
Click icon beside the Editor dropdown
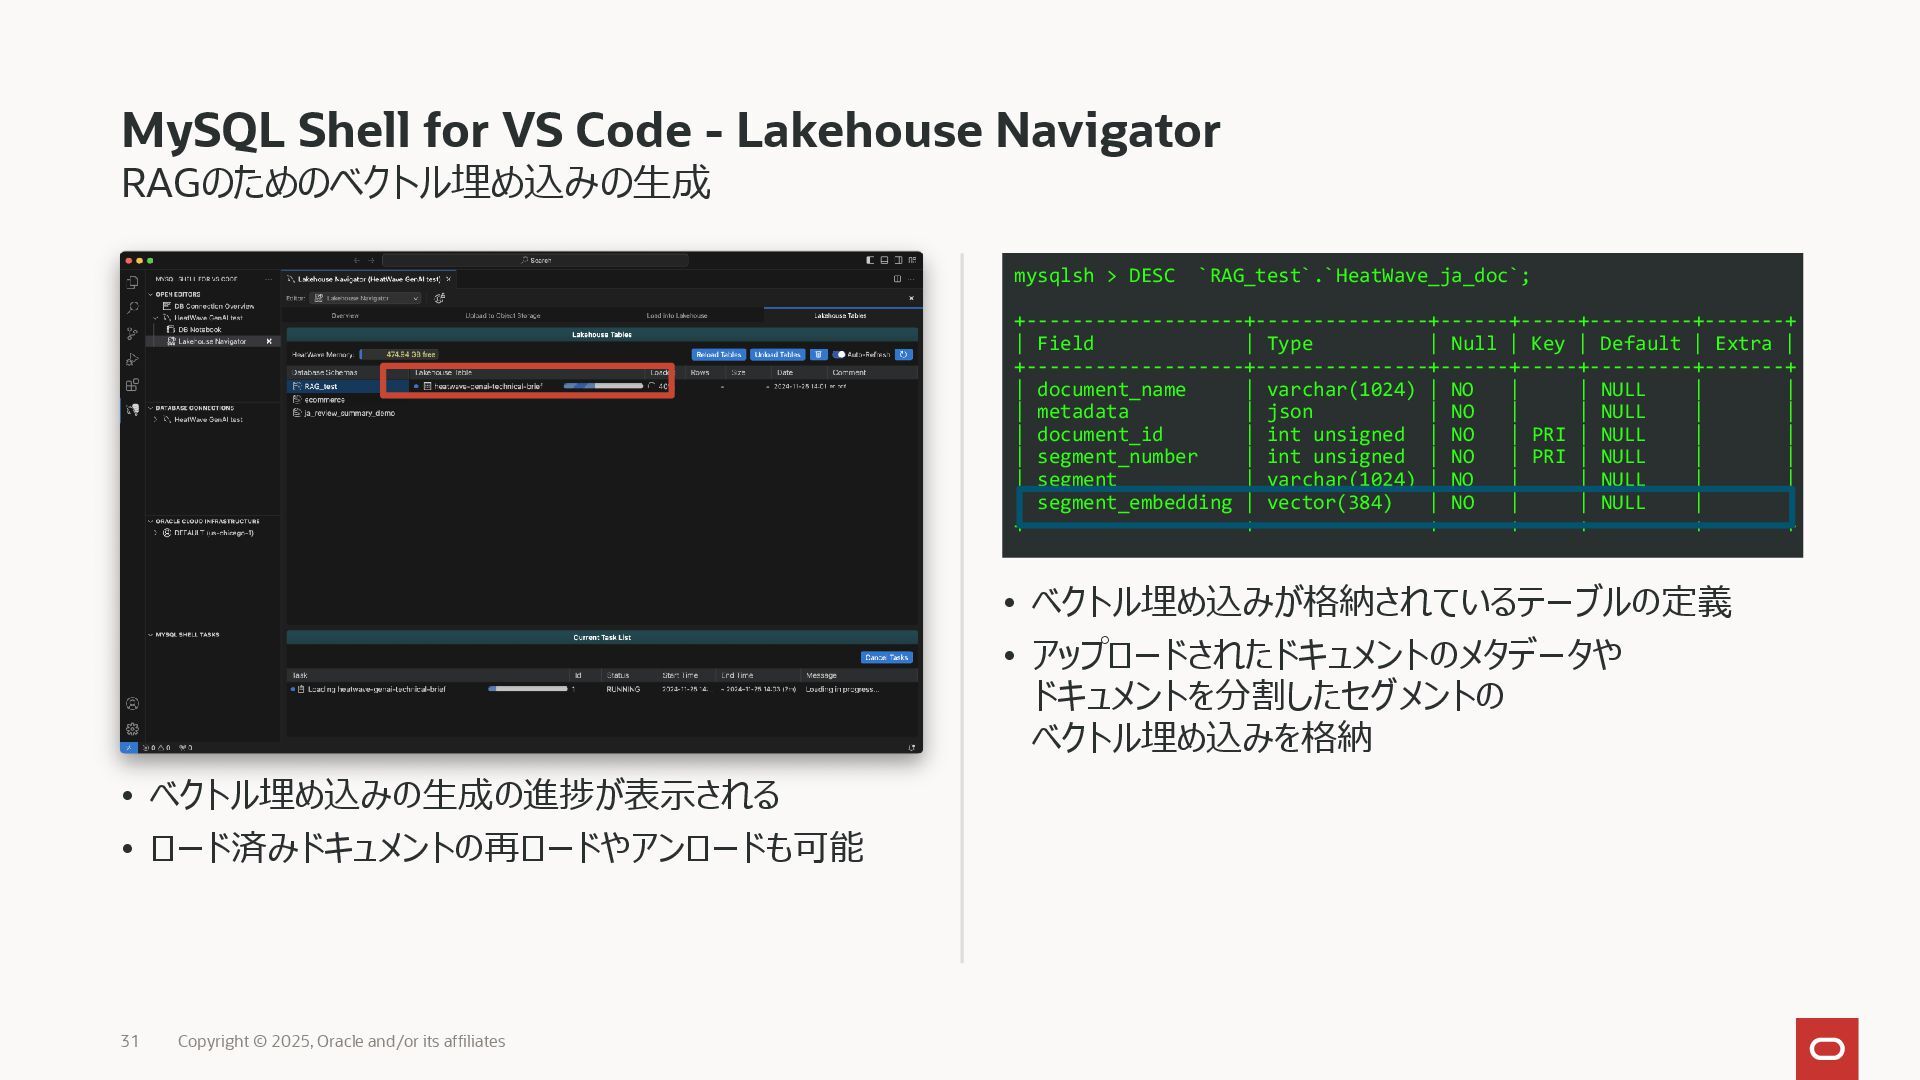click(x=439, y=298)
